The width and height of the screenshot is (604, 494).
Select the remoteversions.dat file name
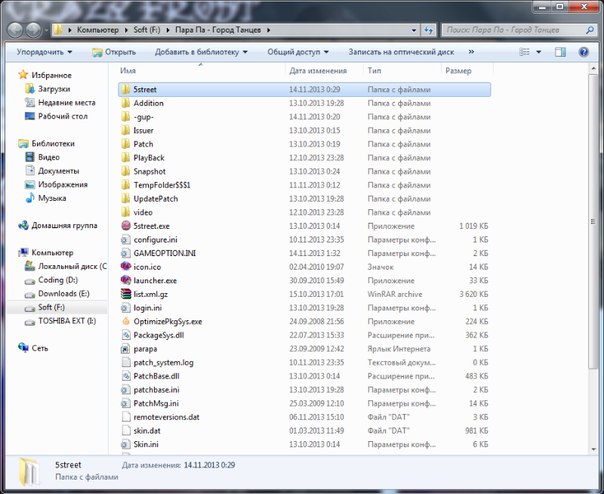(166, 417)
